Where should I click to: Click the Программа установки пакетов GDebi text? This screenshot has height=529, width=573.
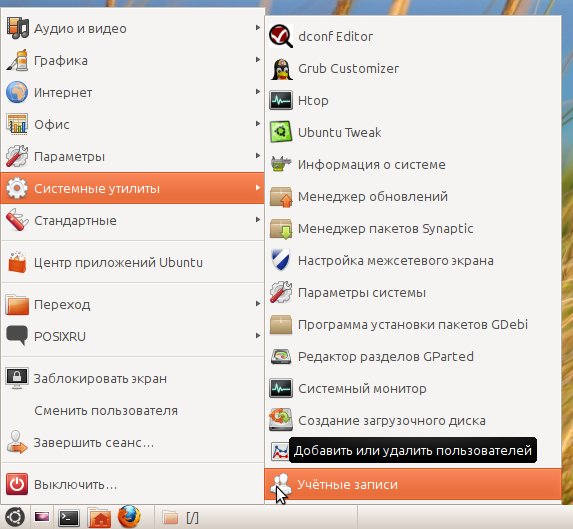pos(413,324)
